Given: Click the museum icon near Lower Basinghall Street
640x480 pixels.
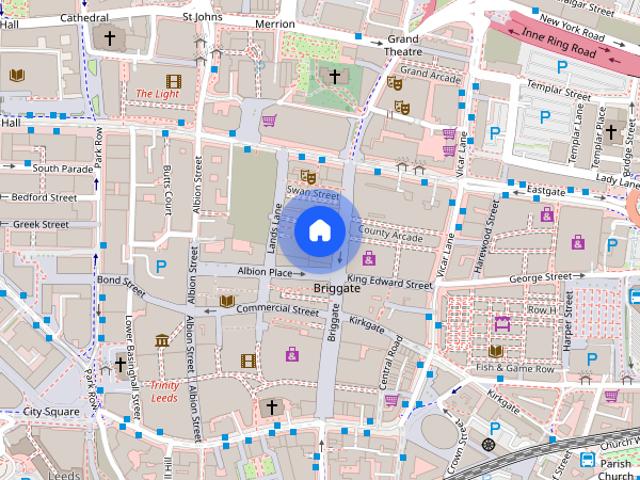Looking at the screenshot, I should (x=161, y=342).
